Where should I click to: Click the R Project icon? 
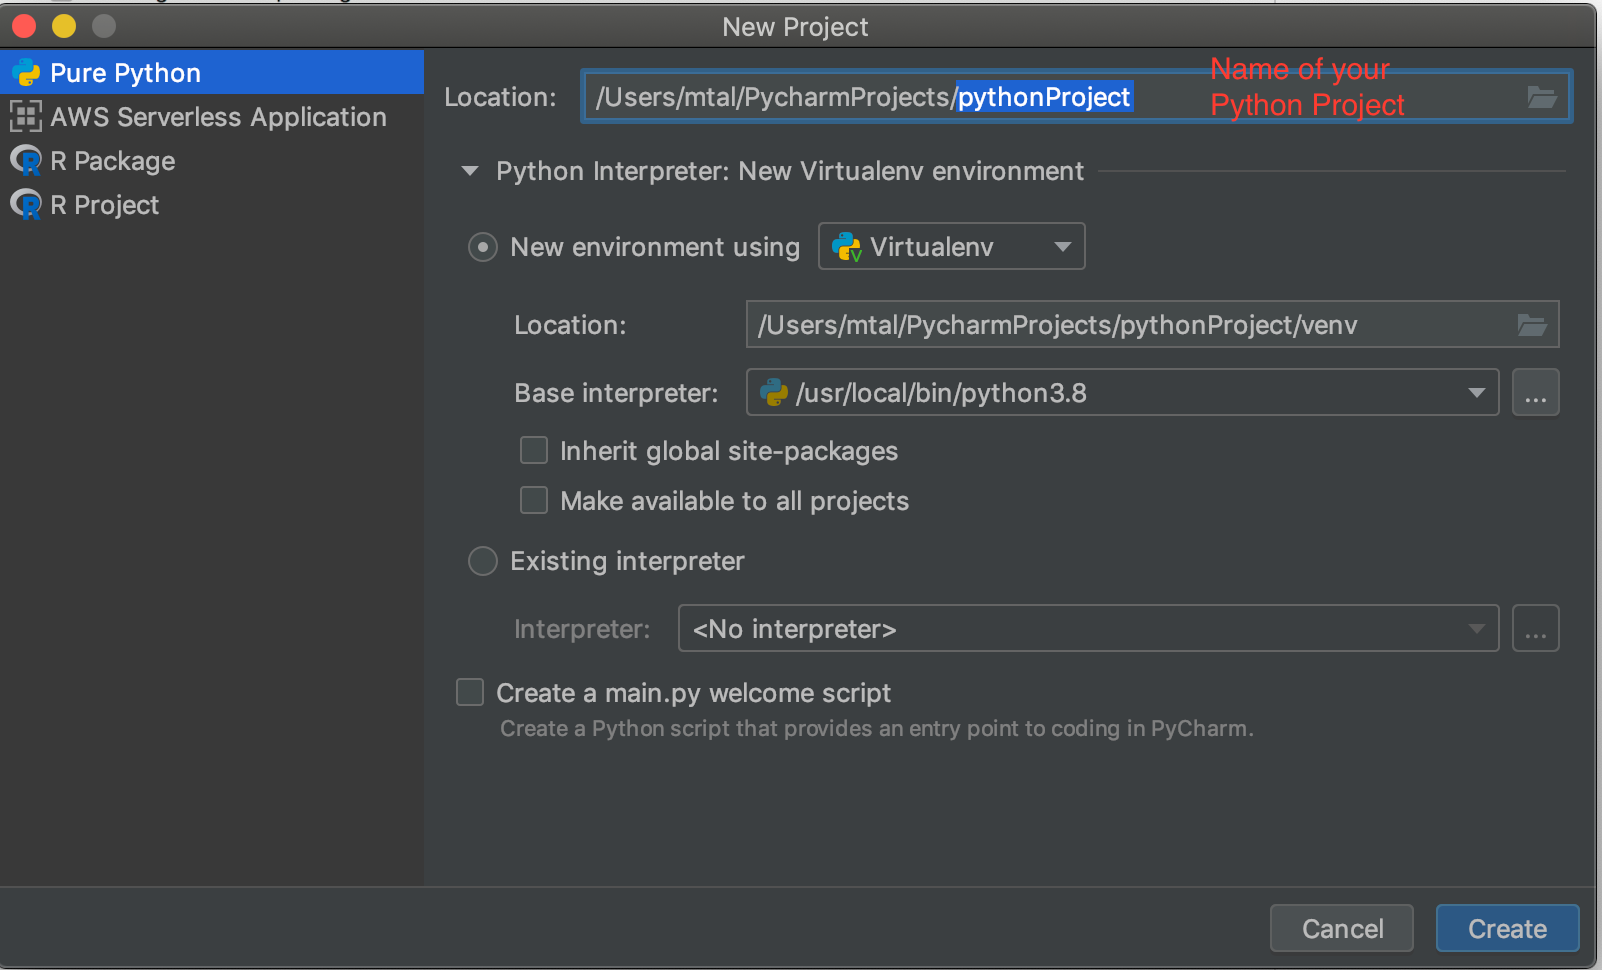tap(25, 204)
